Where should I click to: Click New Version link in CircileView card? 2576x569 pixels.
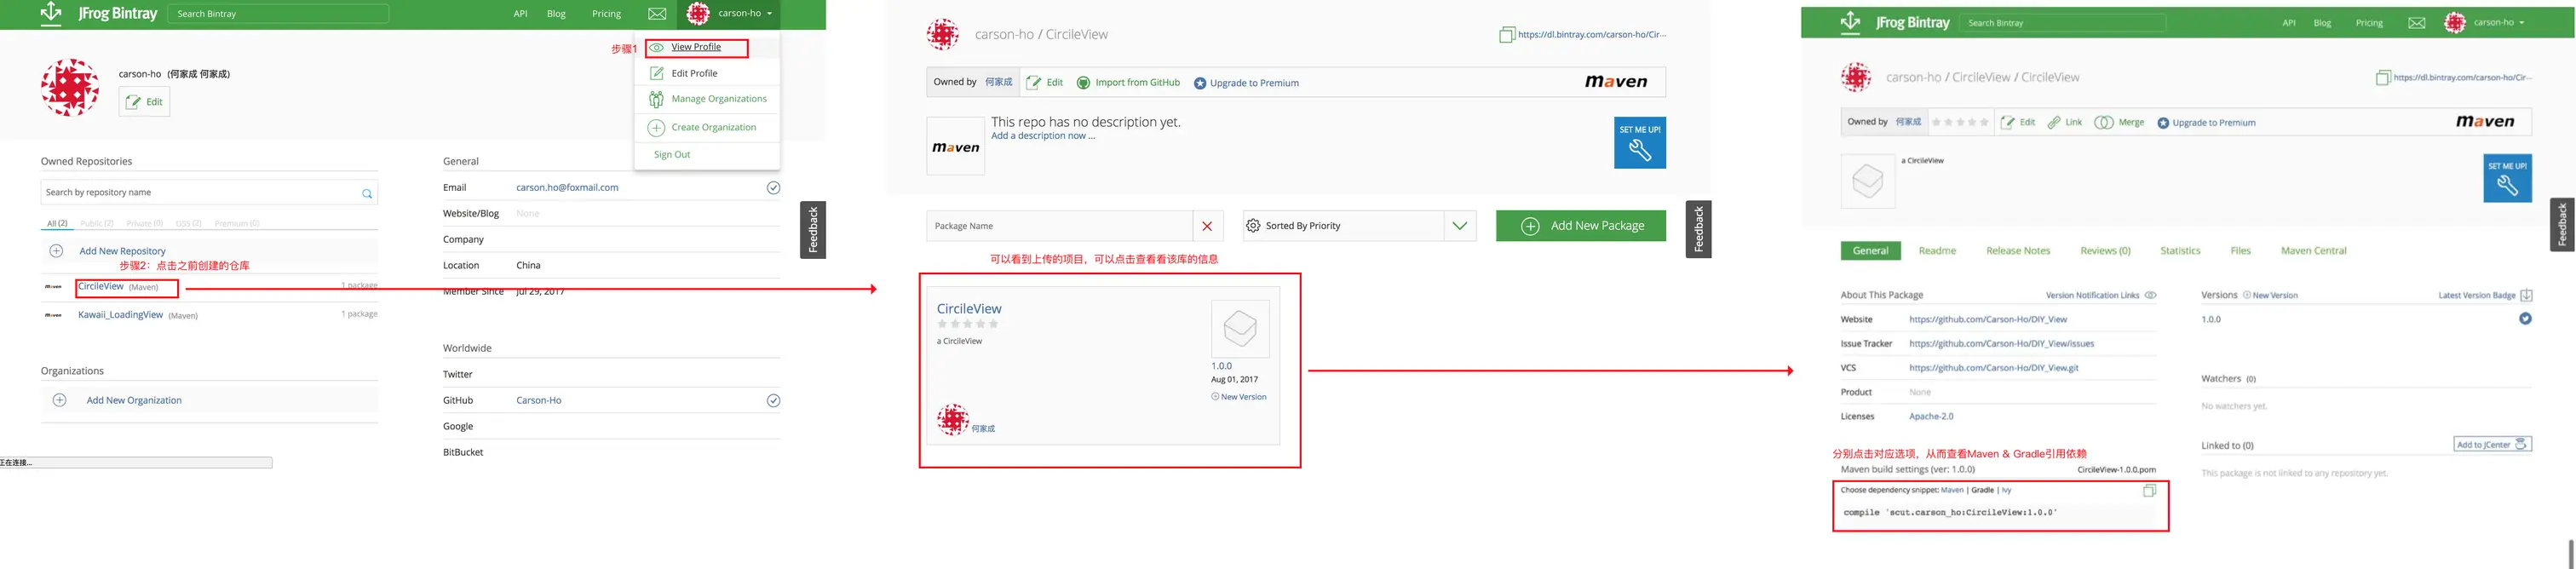pos(1239,397)
